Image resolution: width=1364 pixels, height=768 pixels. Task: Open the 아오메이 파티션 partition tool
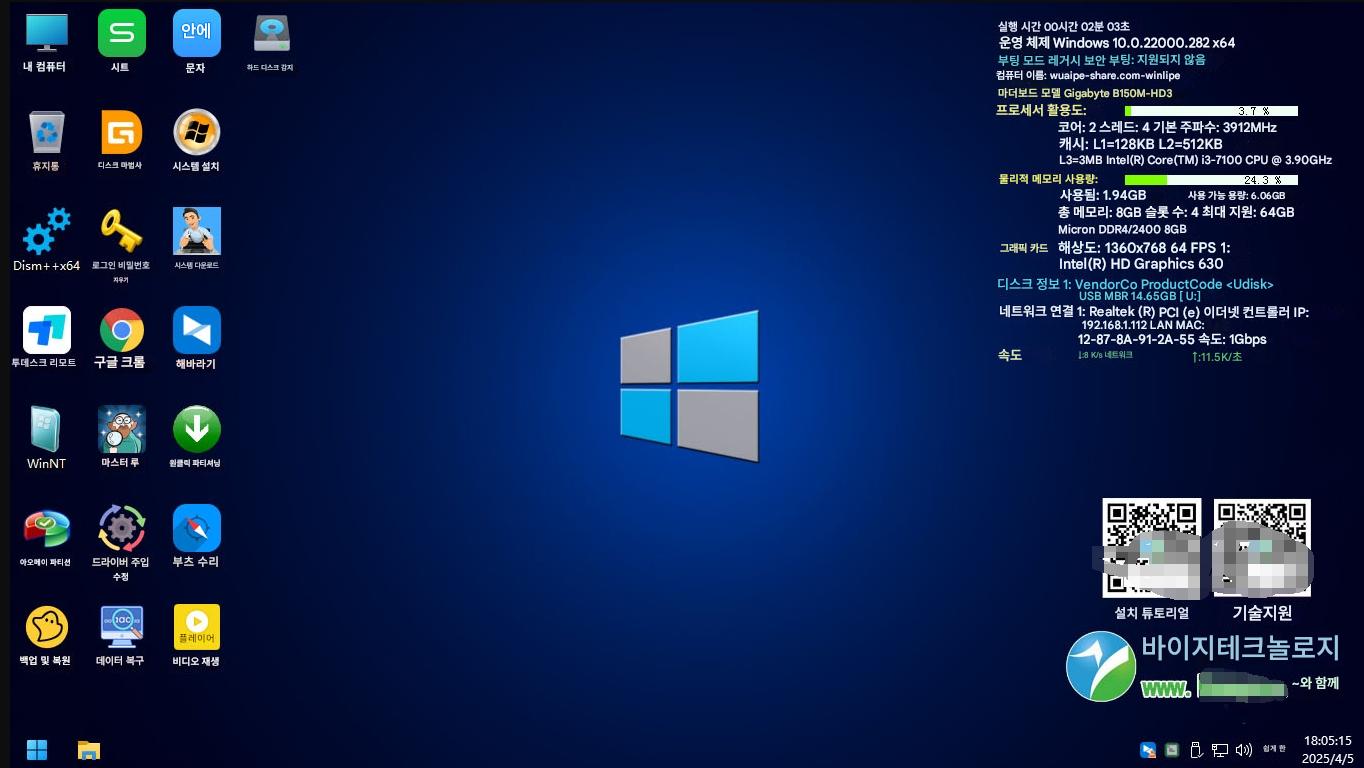pyautogui.click(x=46, y=528)
